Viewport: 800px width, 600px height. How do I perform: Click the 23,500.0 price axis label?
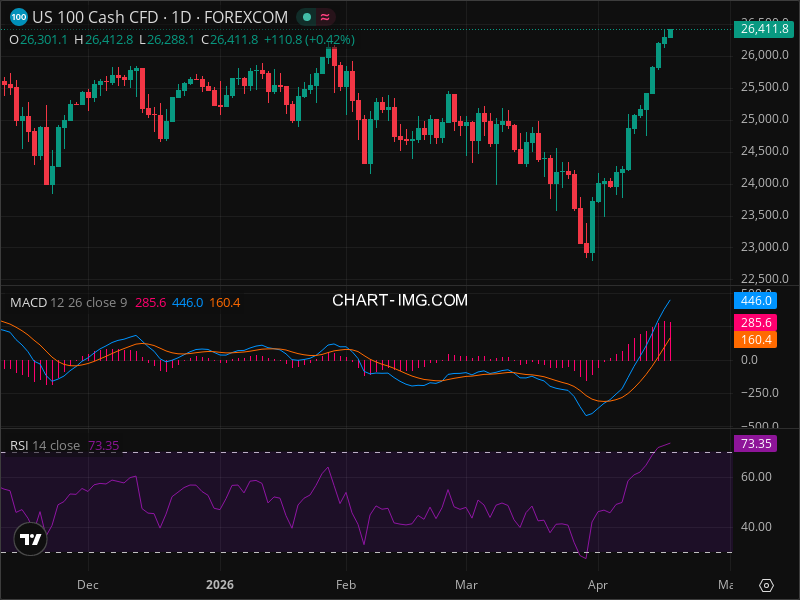point(764,215)
